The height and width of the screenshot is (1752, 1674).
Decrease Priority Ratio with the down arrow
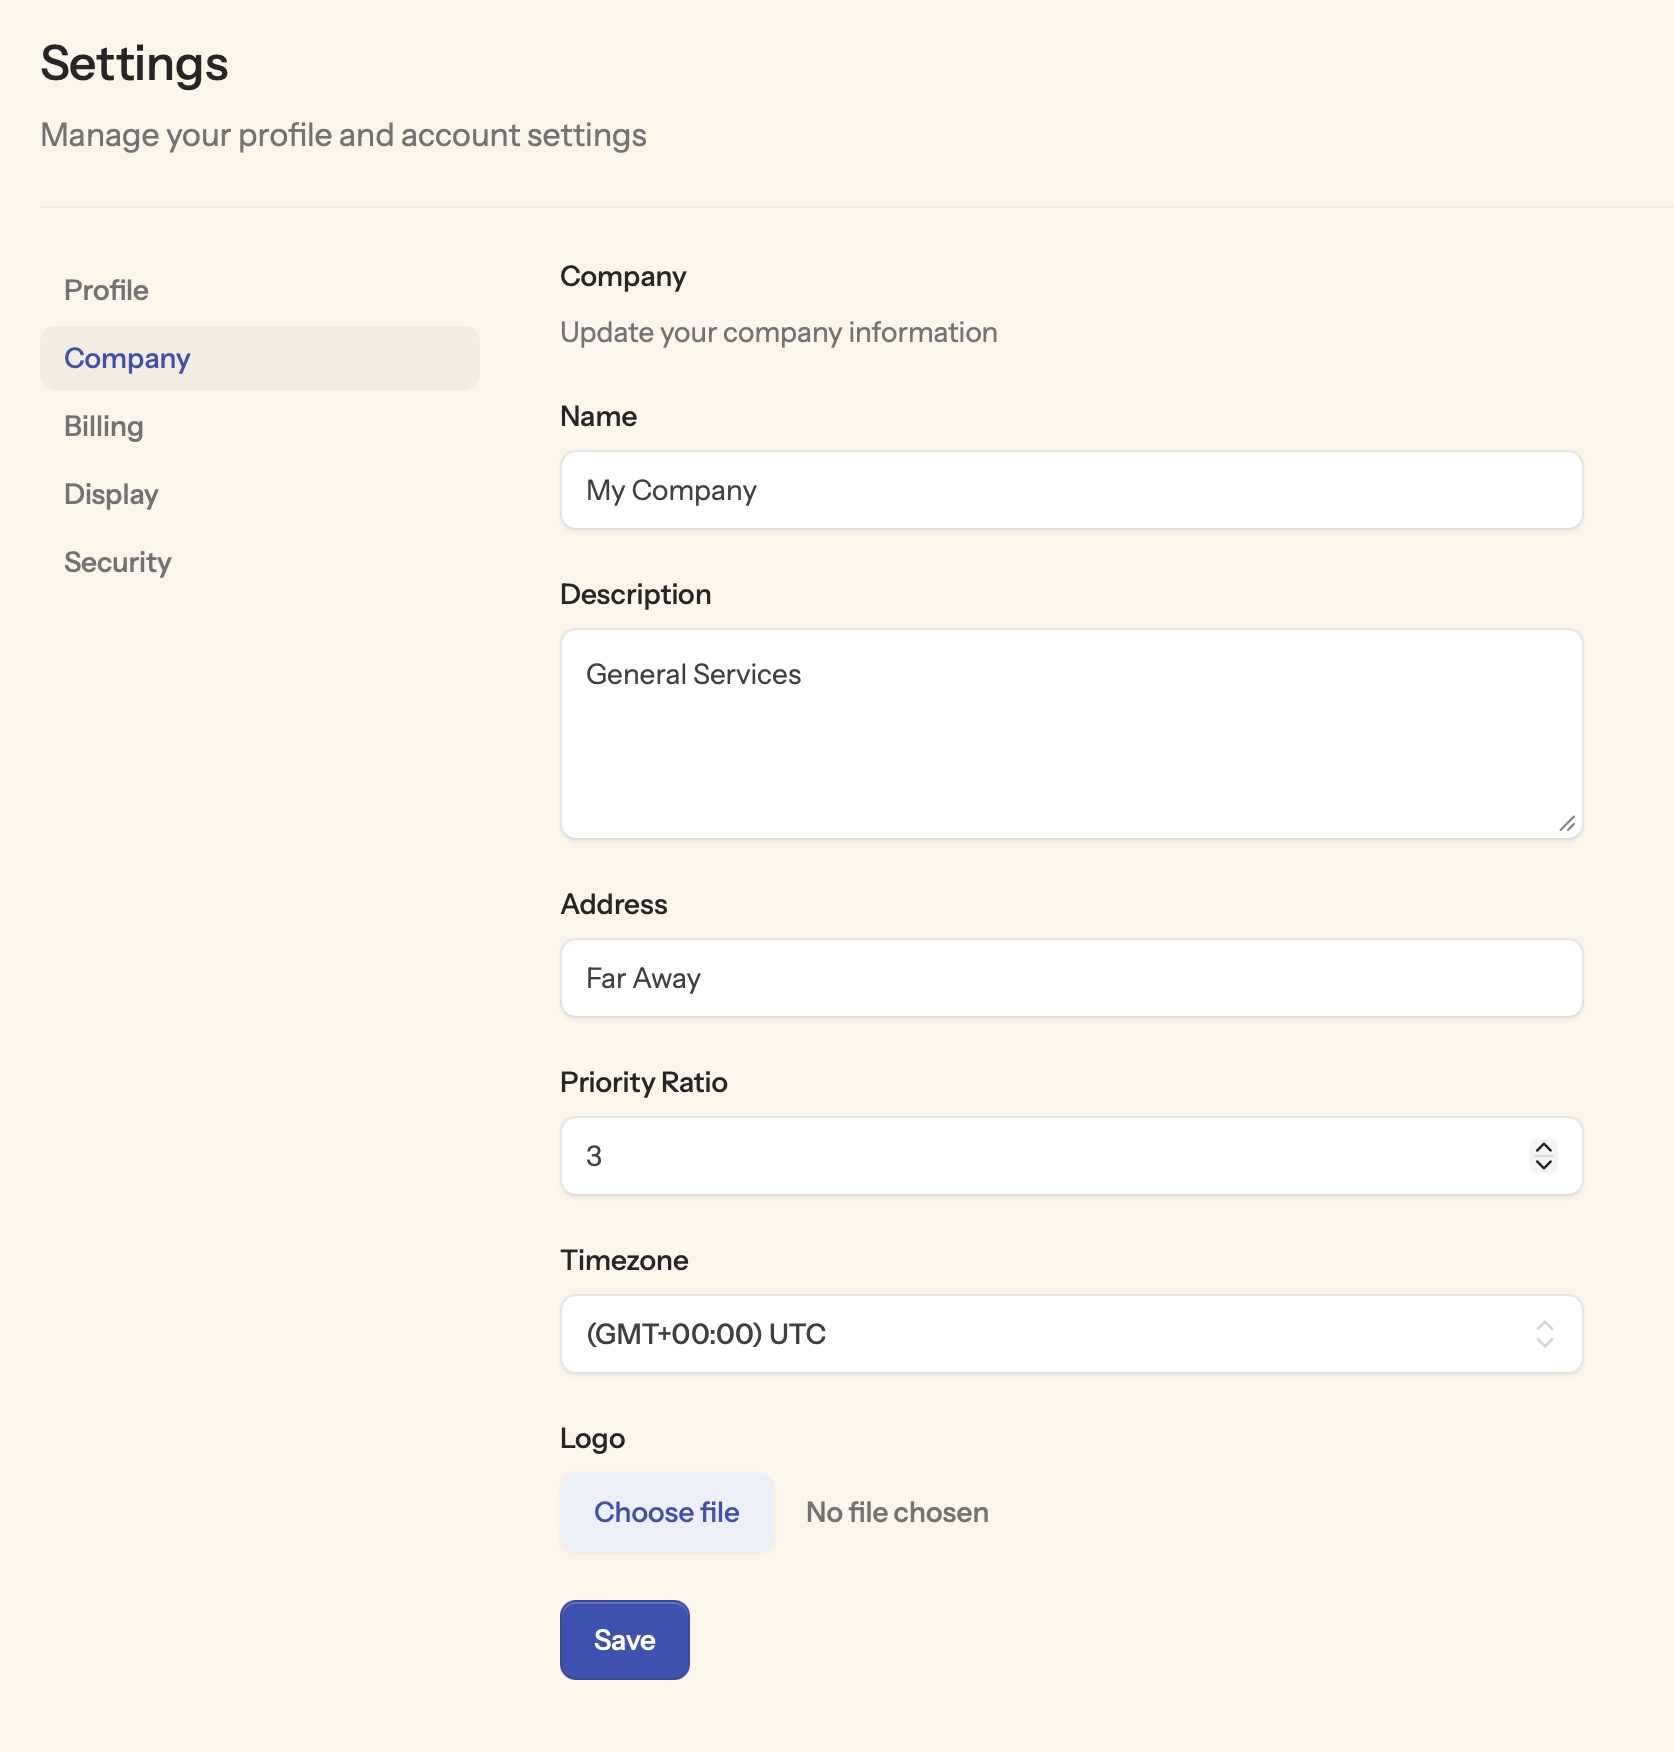click(x=1544, y=1164)
